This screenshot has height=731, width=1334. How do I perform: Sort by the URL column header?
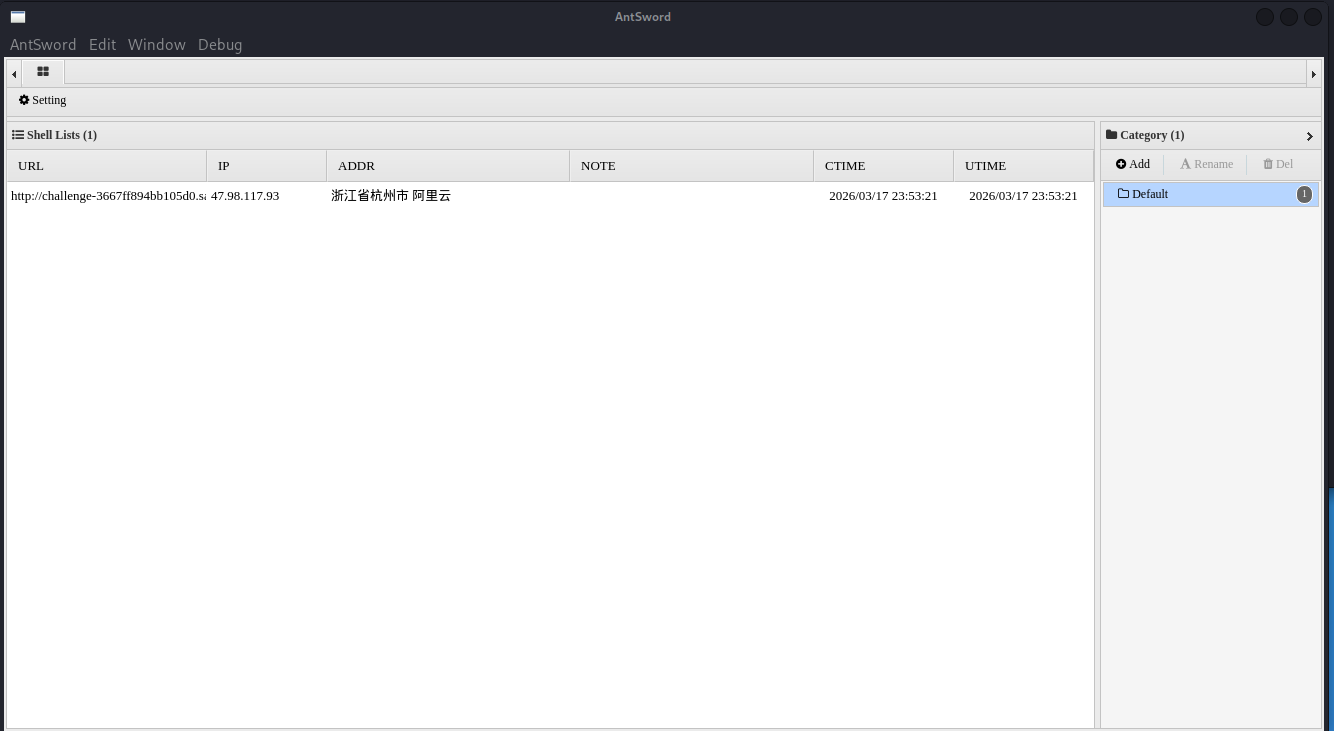107,166
